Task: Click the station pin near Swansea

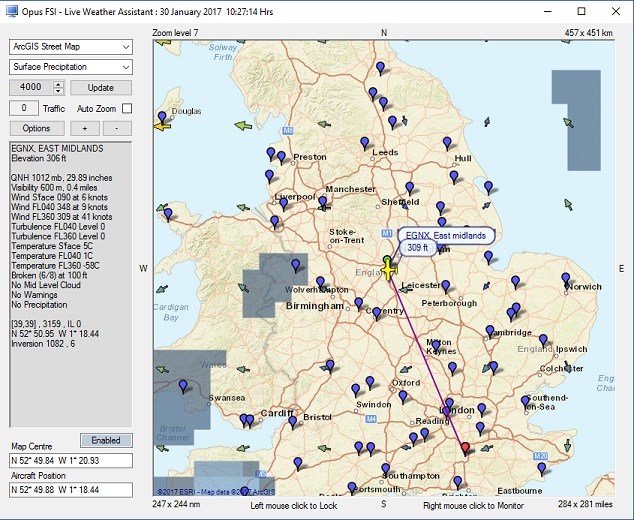Action: pyautogui.click(x=183, y=385)
